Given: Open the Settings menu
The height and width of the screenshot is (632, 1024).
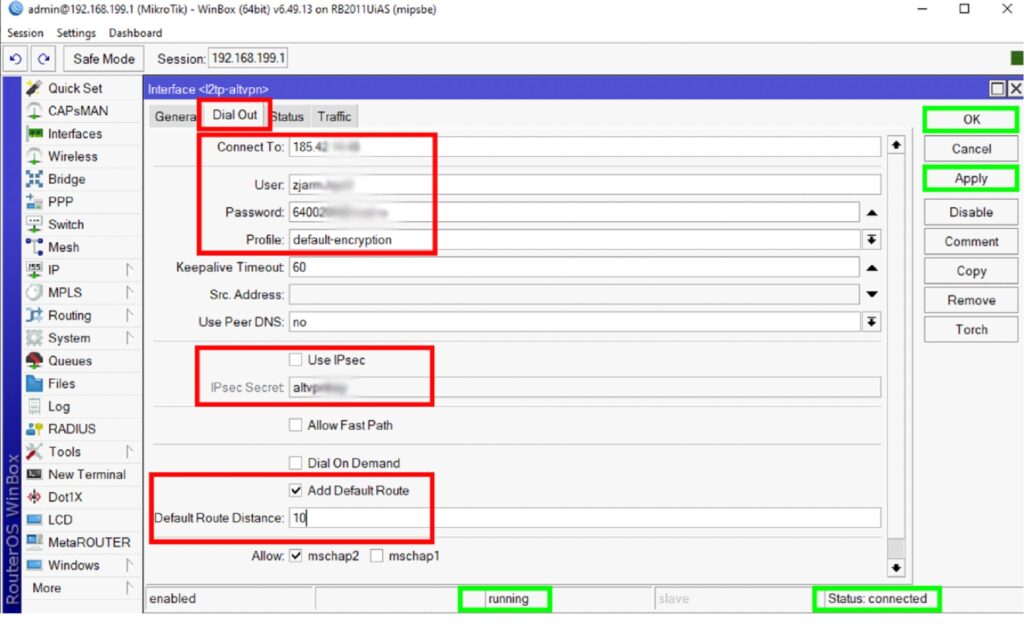Looking at the screenshot, I should point(76,33).
